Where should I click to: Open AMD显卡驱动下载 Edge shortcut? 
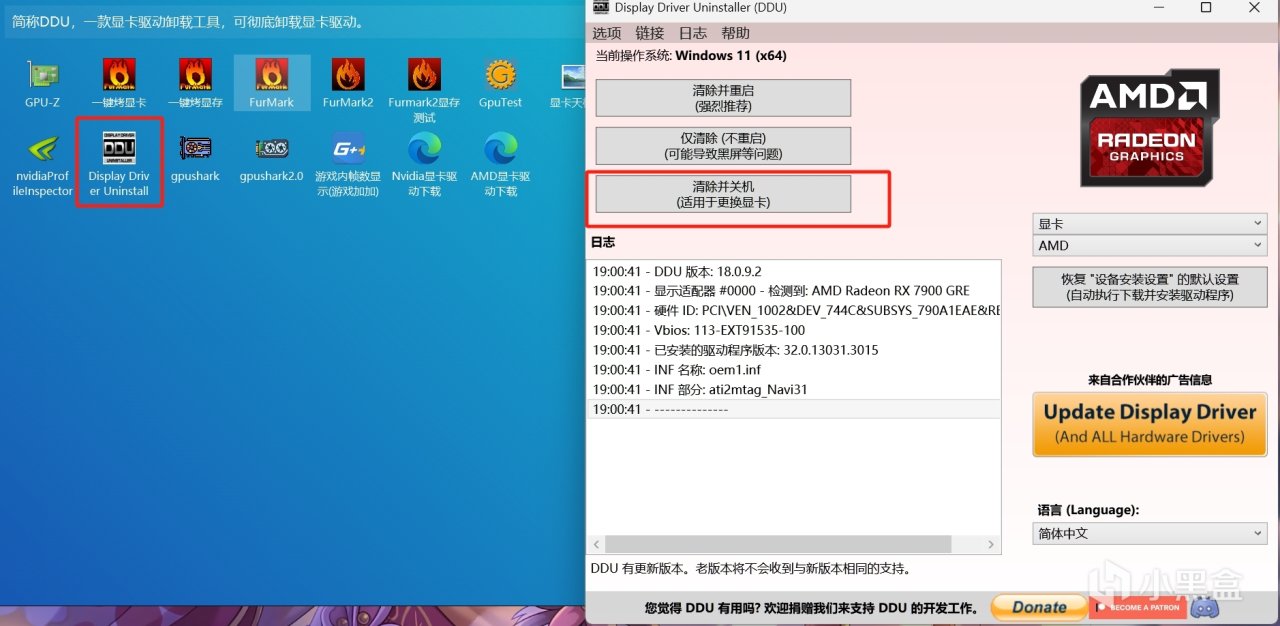[500, 165]
